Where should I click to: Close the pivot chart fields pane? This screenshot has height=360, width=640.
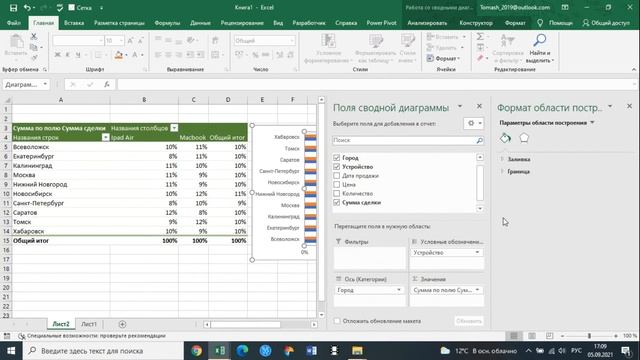(x=479, y=107)
